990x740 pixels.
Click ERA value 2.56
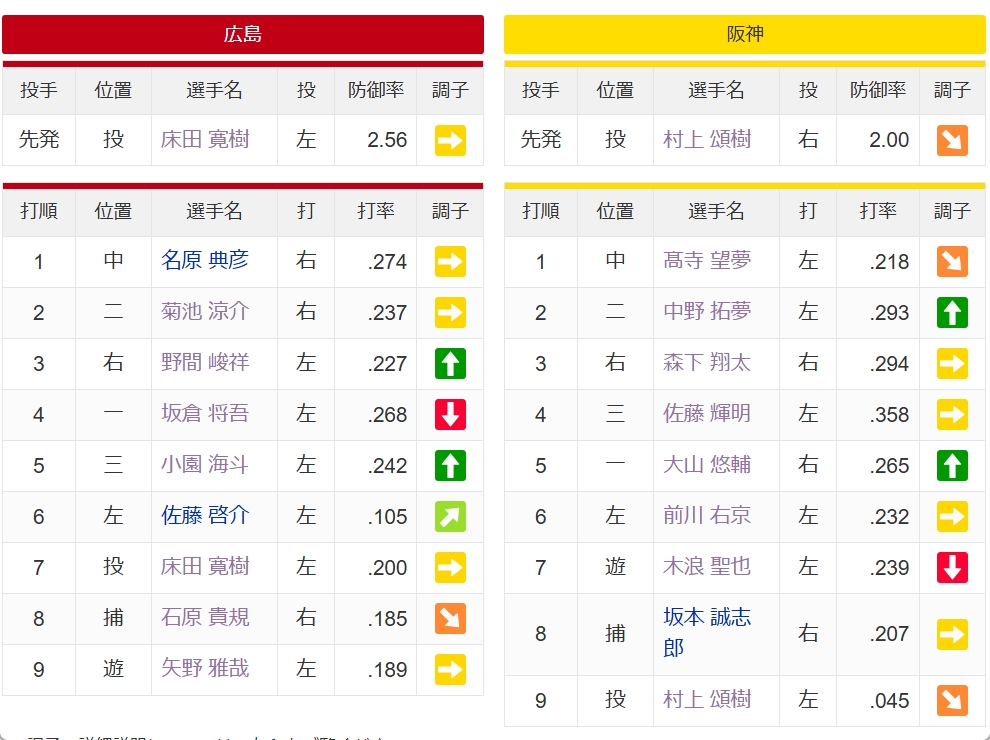(x=387, y=140)
